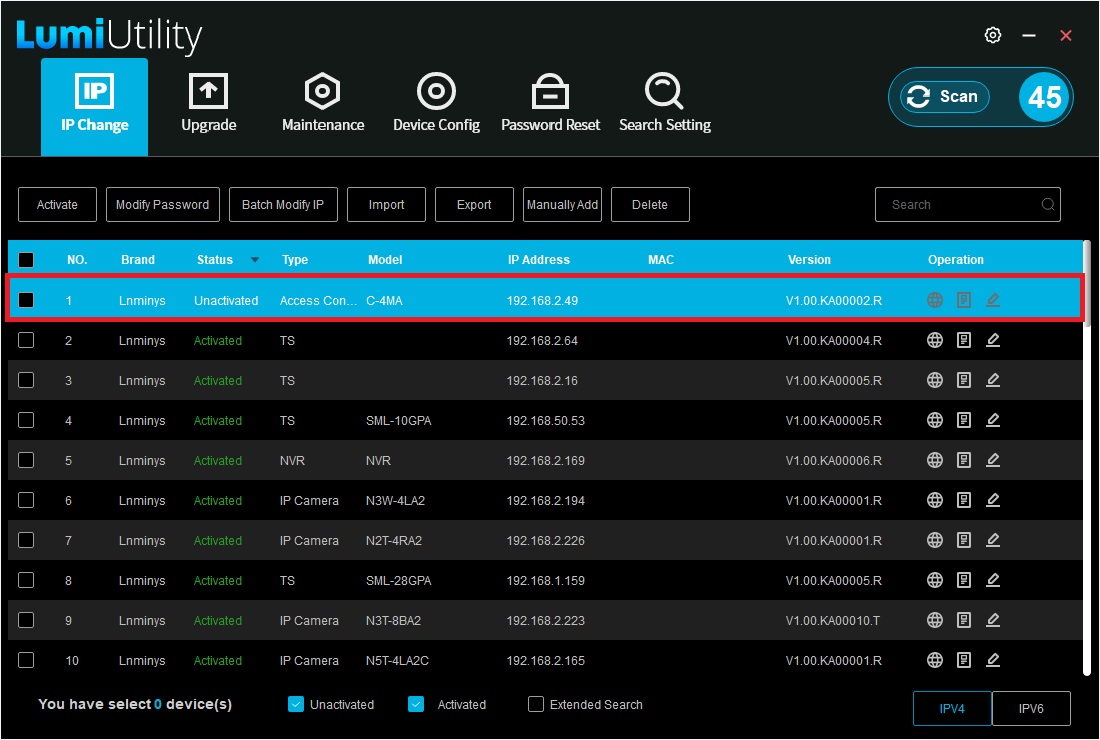Image resolution: width=1100 pixels, height=740 pixels.
Task: Go to the Device Config tab
Action: coord(436,103)
